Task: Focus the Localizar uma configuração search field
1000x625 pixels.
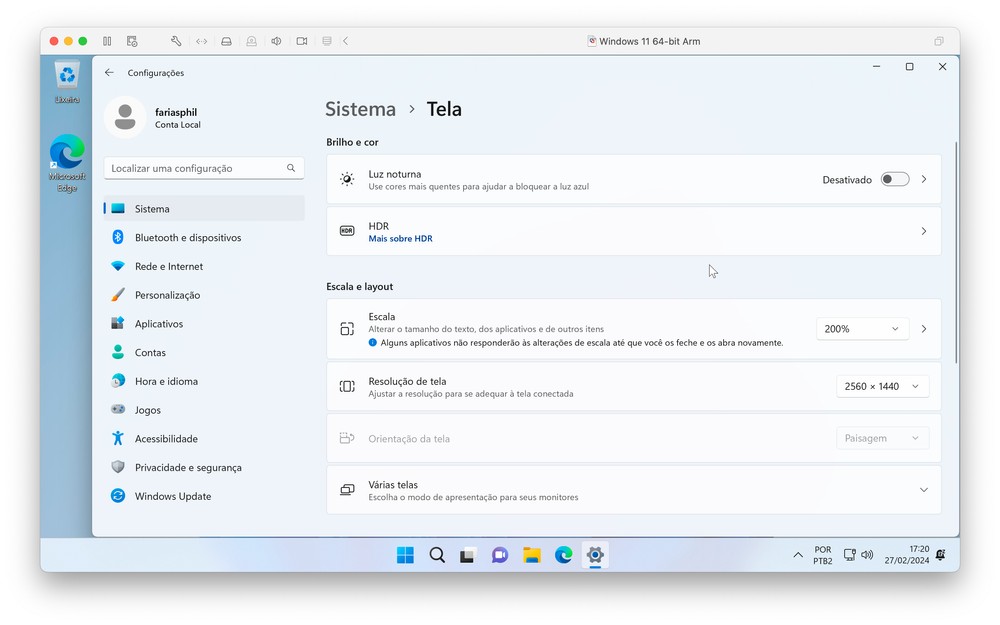Action: click(x=204, y=168)
